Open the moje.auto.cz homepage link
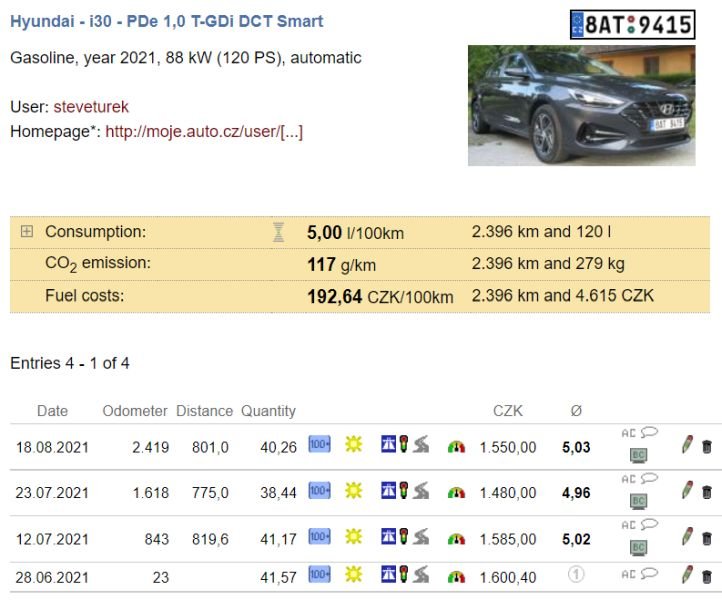This screenshot has height=600, width=722. point(204,131)
